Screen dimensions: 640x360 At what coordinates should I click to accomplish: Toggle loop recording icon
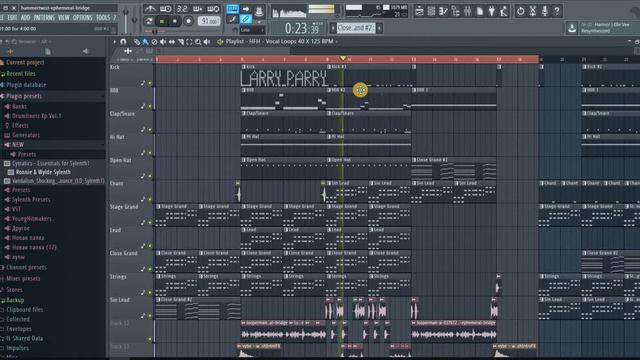tap(213, 9)
